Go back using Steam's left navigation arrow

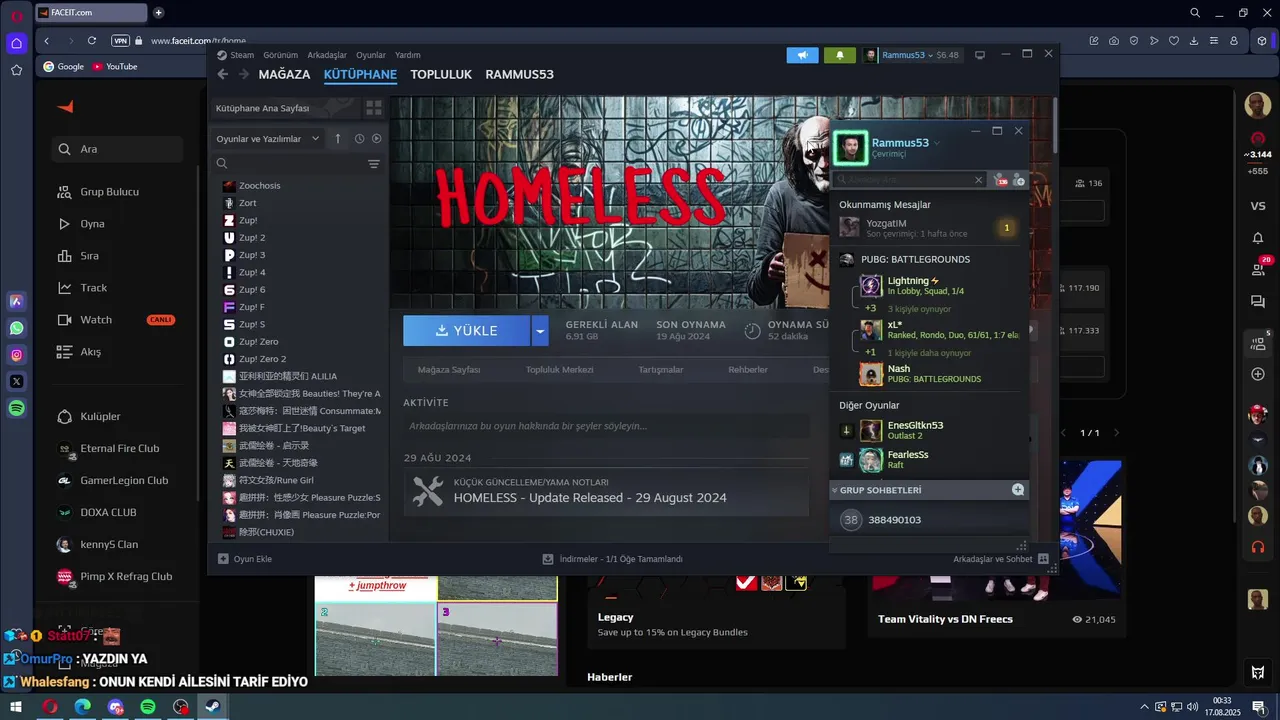[223, 74]
